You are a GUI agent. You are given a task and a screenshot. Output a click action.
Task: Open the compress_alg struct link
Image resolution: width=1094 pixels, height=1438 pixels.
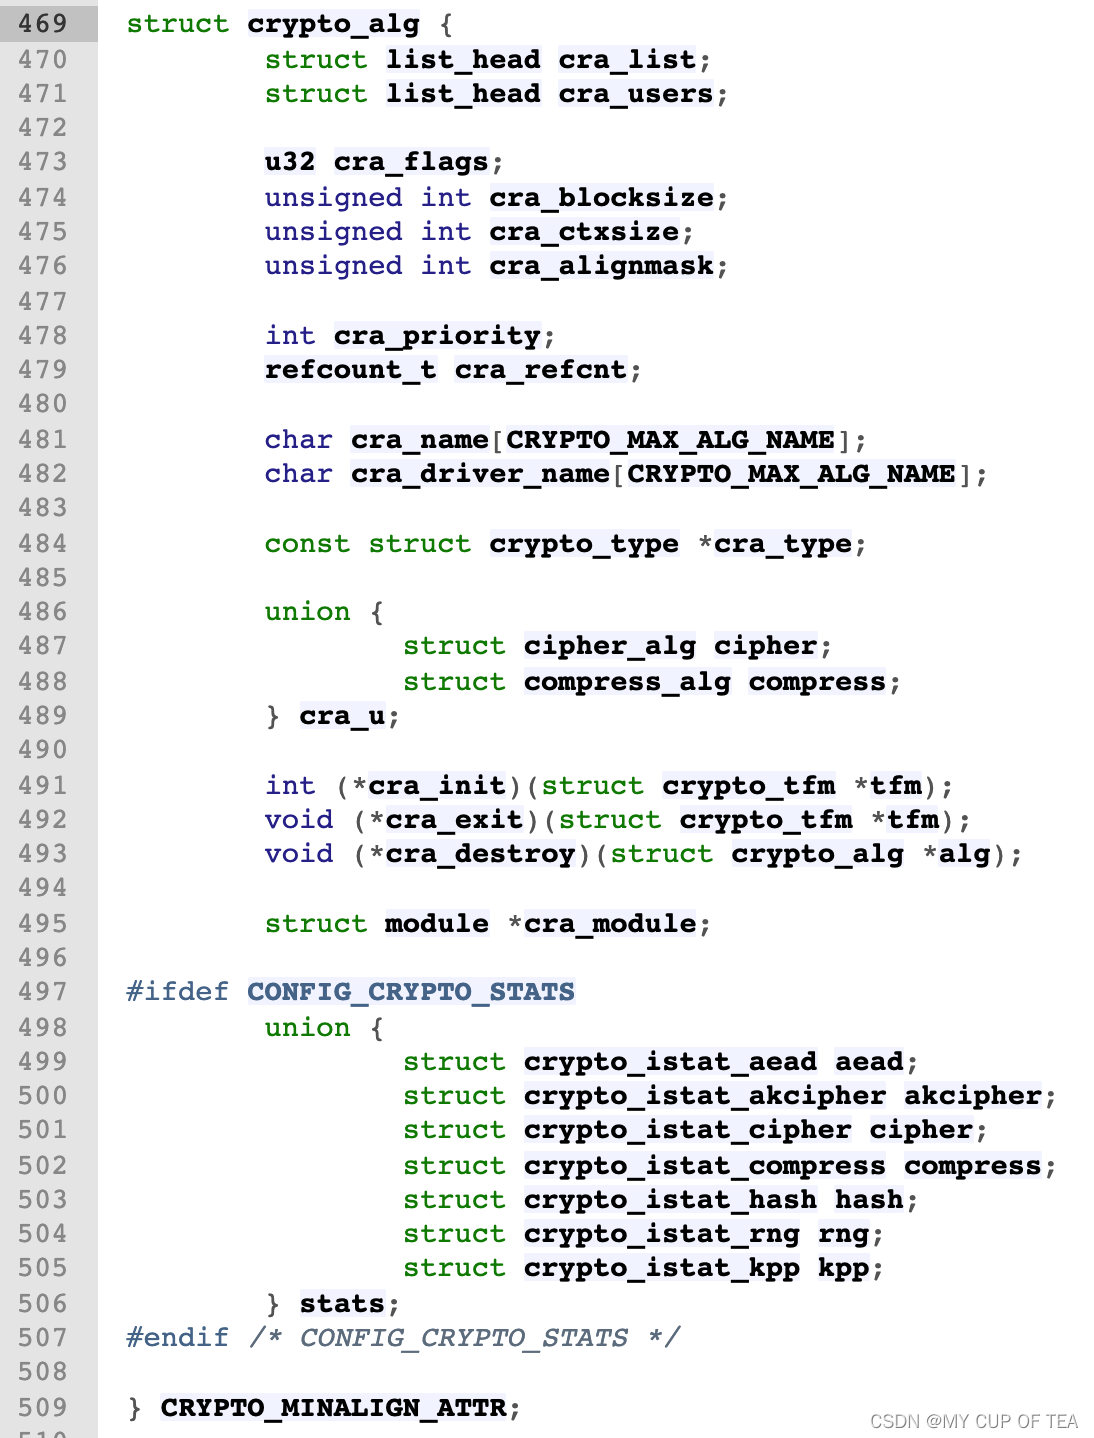(x=627, y=682)
